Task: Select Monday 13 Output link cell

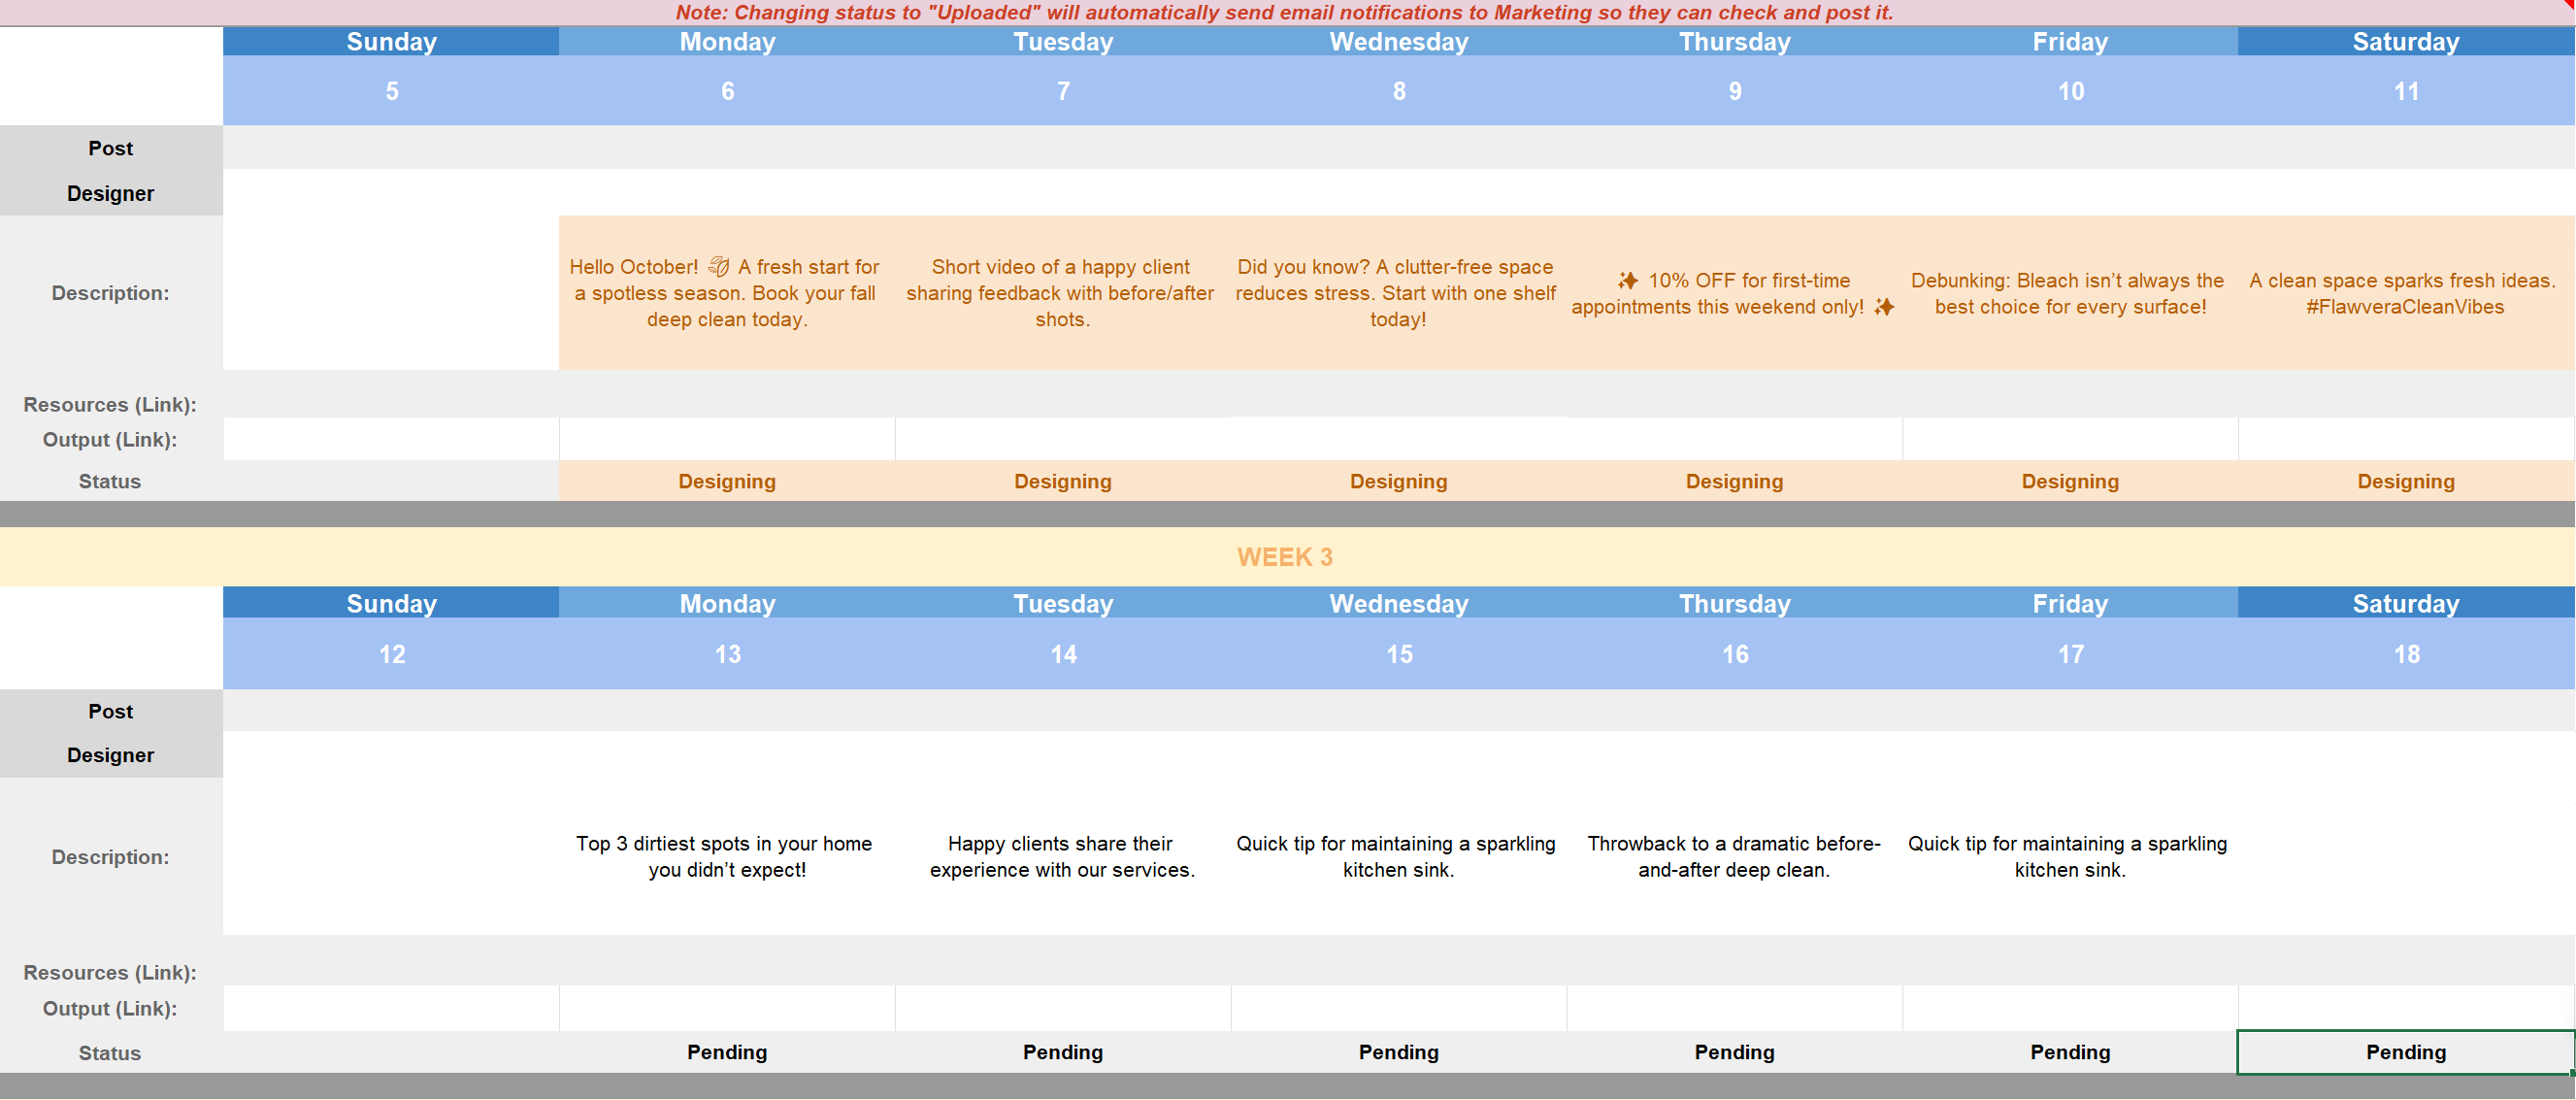Action: tap(727, 1008)
